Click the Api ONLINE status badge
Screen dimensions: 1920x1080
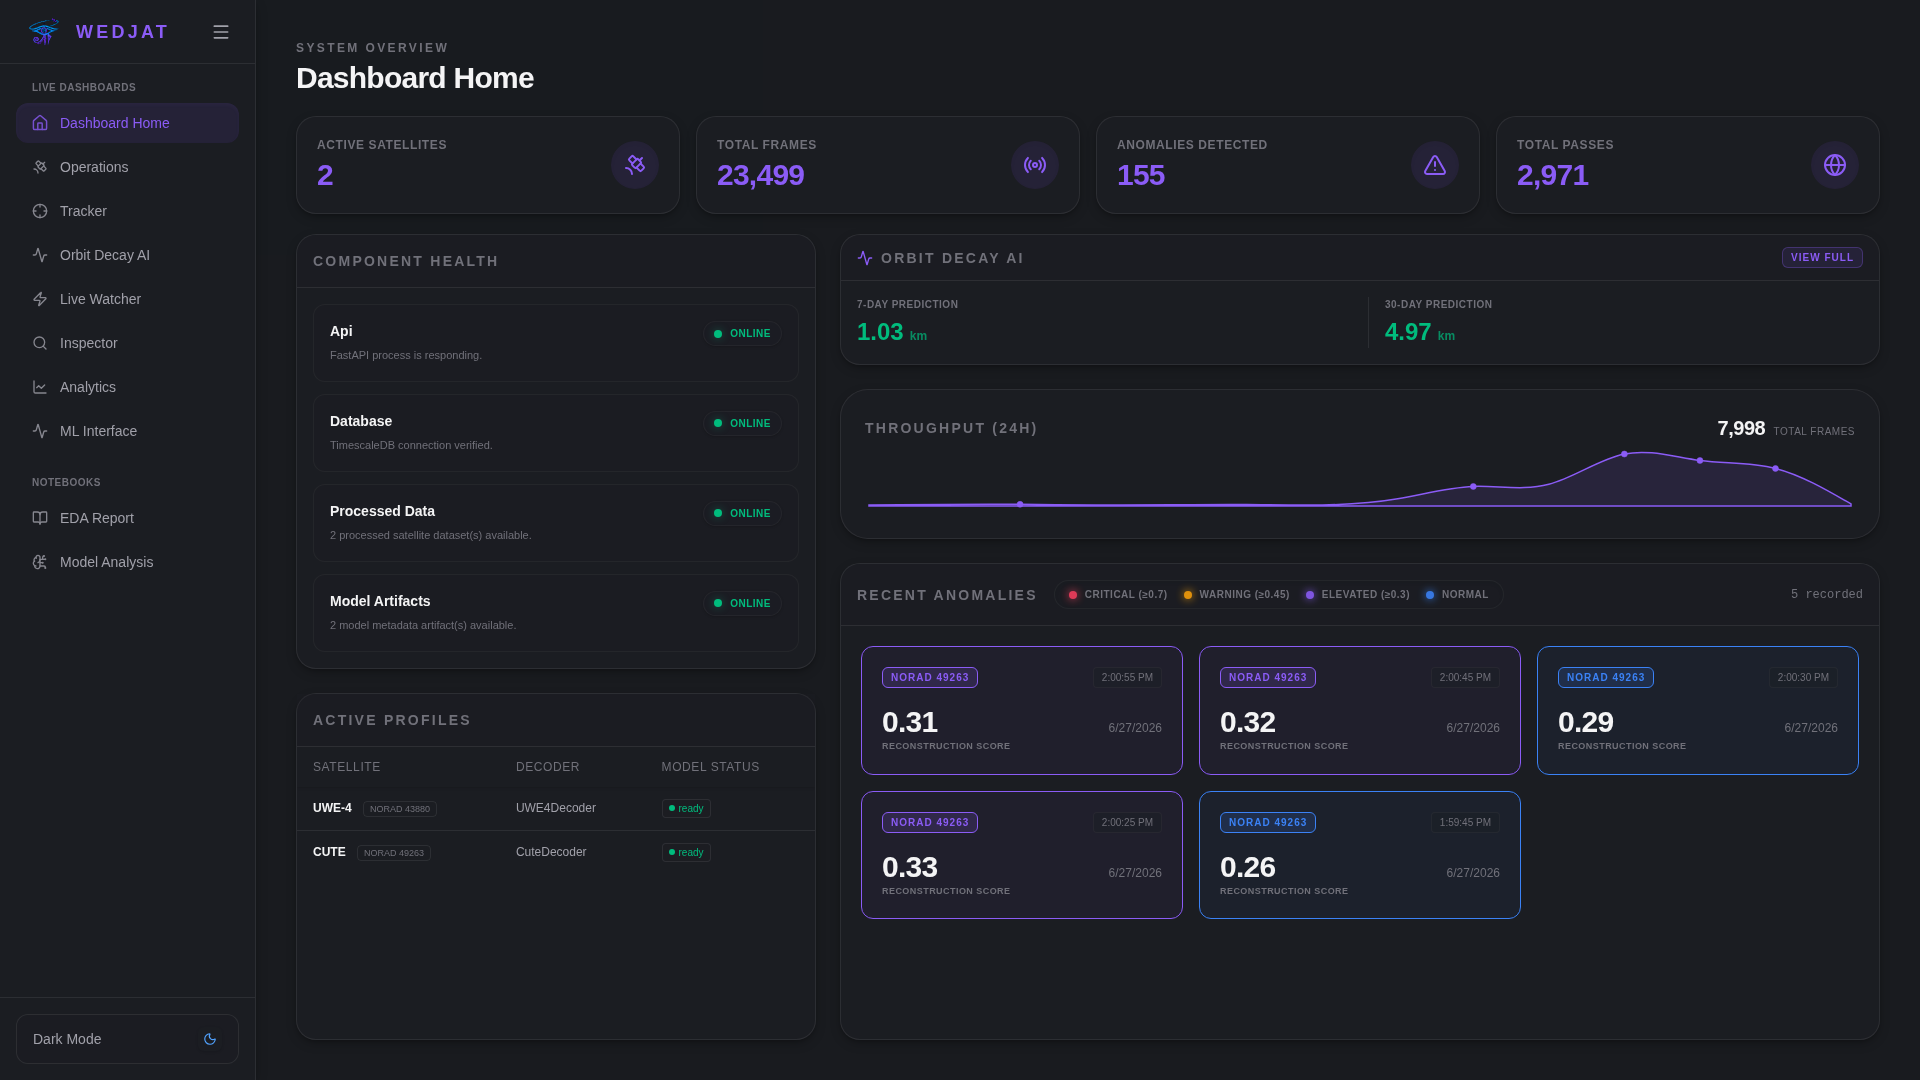coord(742,334)
